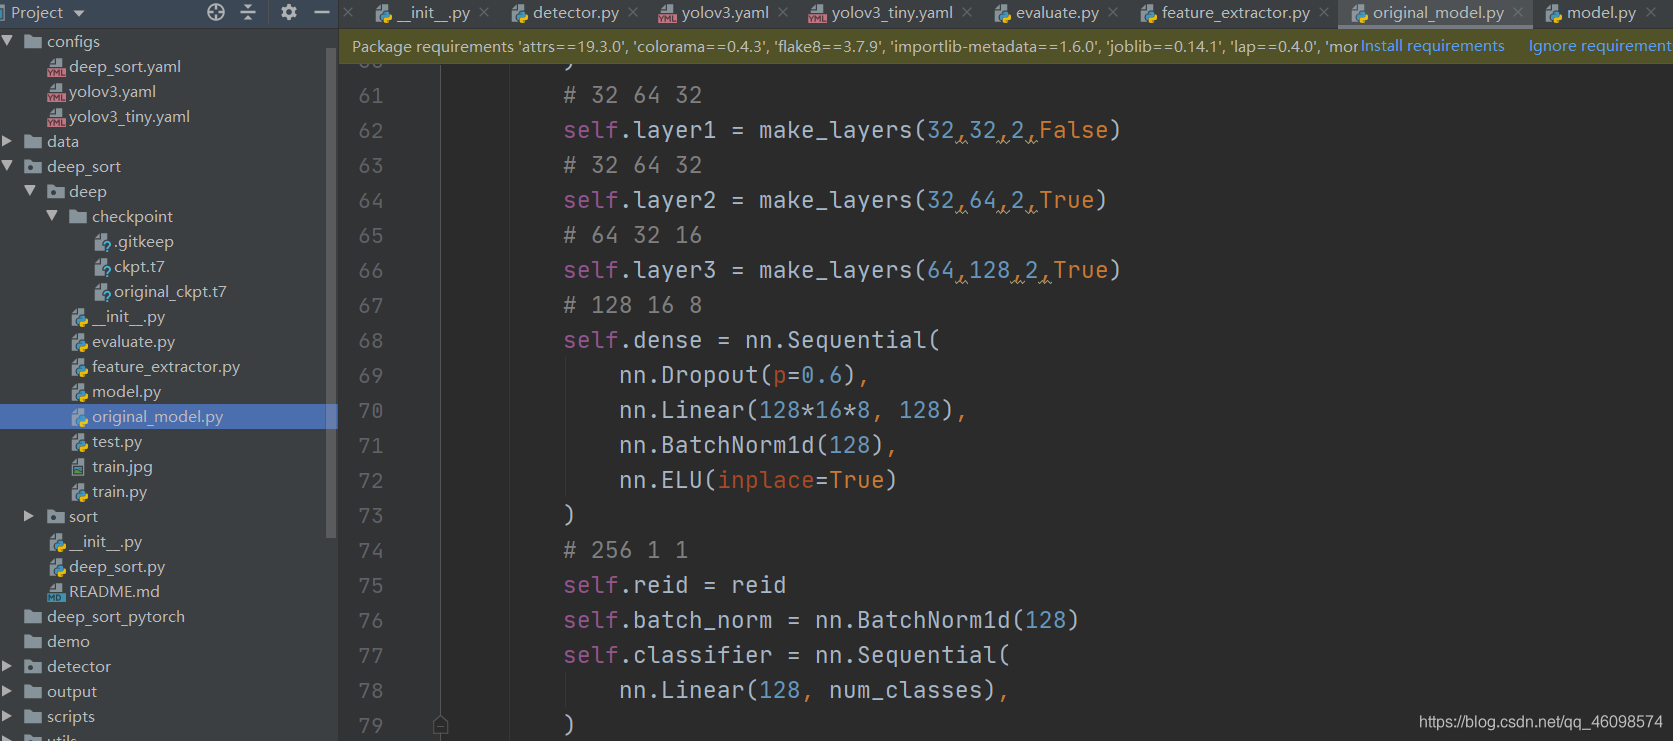Screen dimensions: 1673x741
Task: Click Install requirements link
Action: 1432,46
